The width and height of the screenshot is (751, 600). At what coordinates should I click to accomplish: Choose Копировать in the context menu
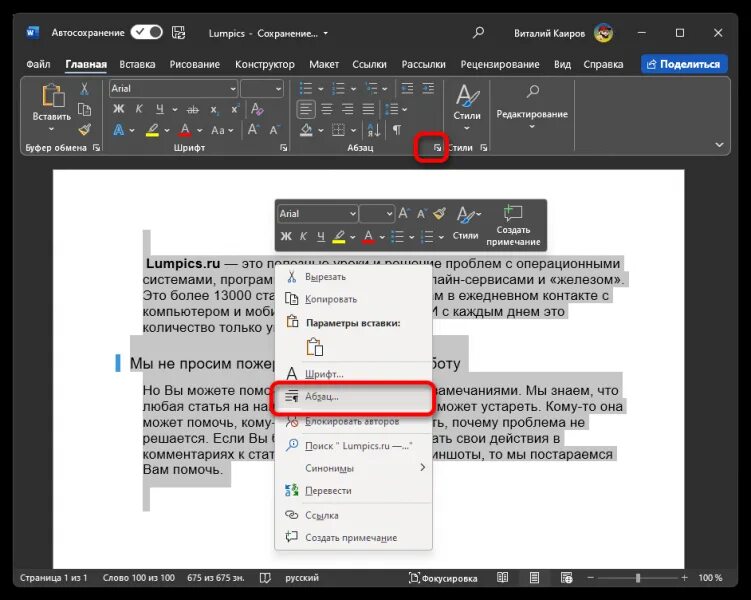353,299
